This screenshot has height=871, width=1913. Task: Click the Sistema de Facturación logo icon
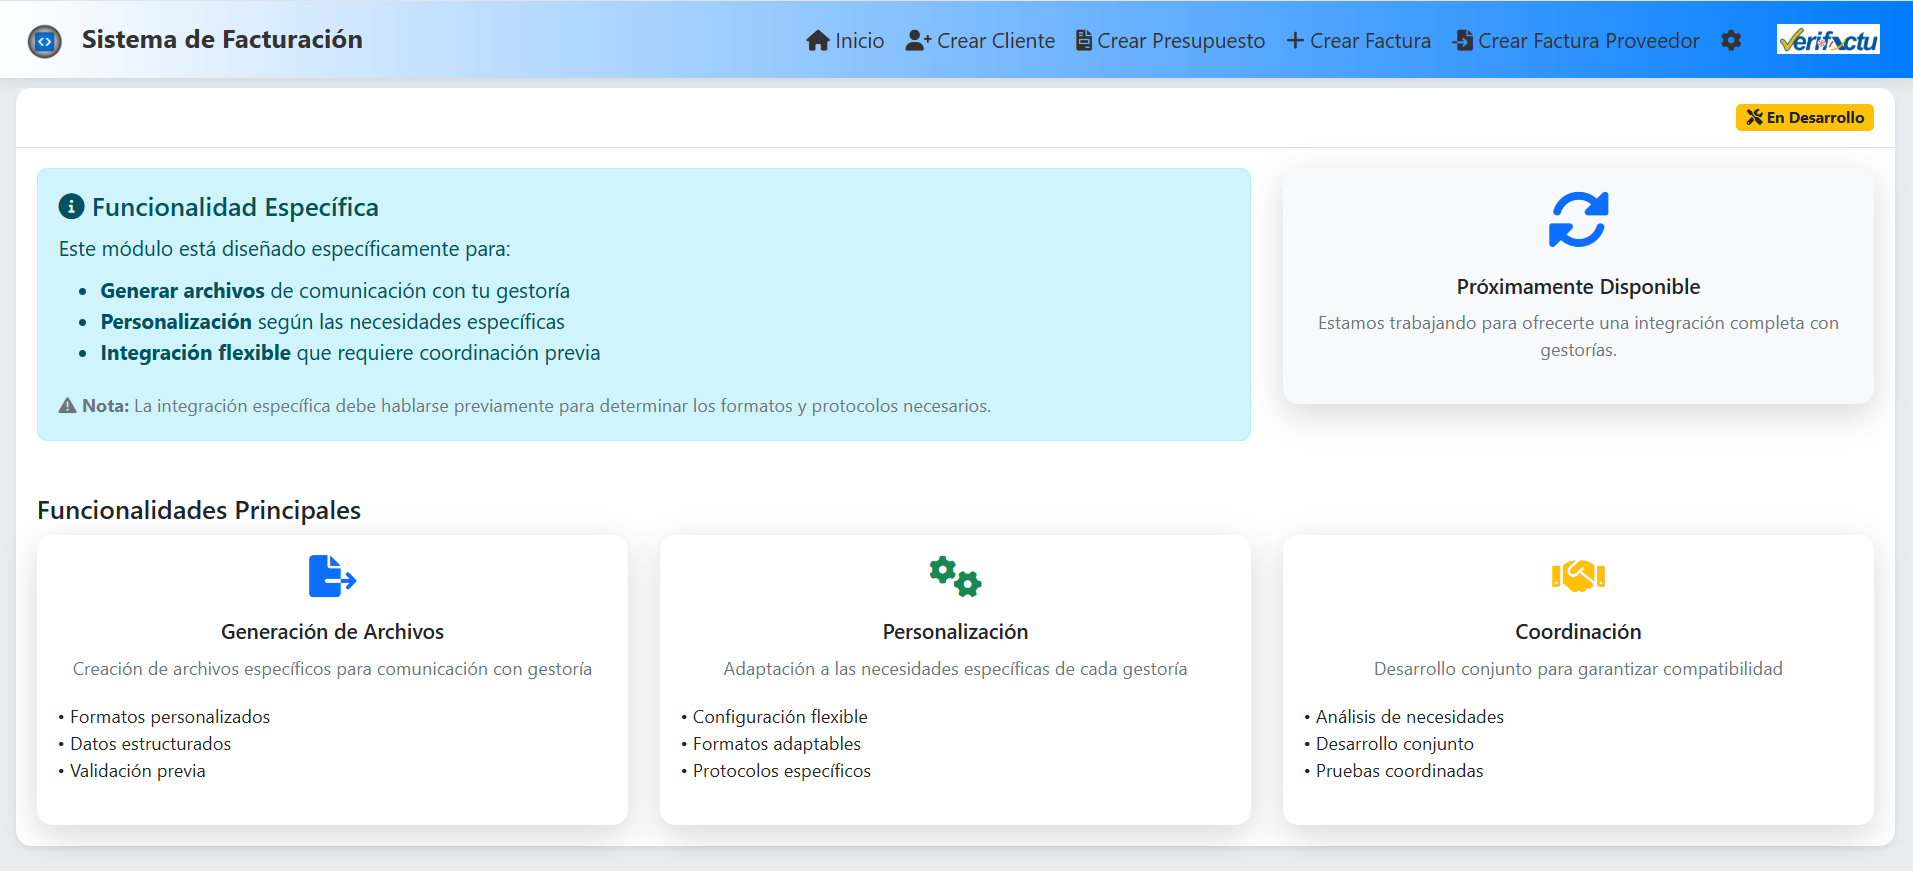[x=44, y=41]
